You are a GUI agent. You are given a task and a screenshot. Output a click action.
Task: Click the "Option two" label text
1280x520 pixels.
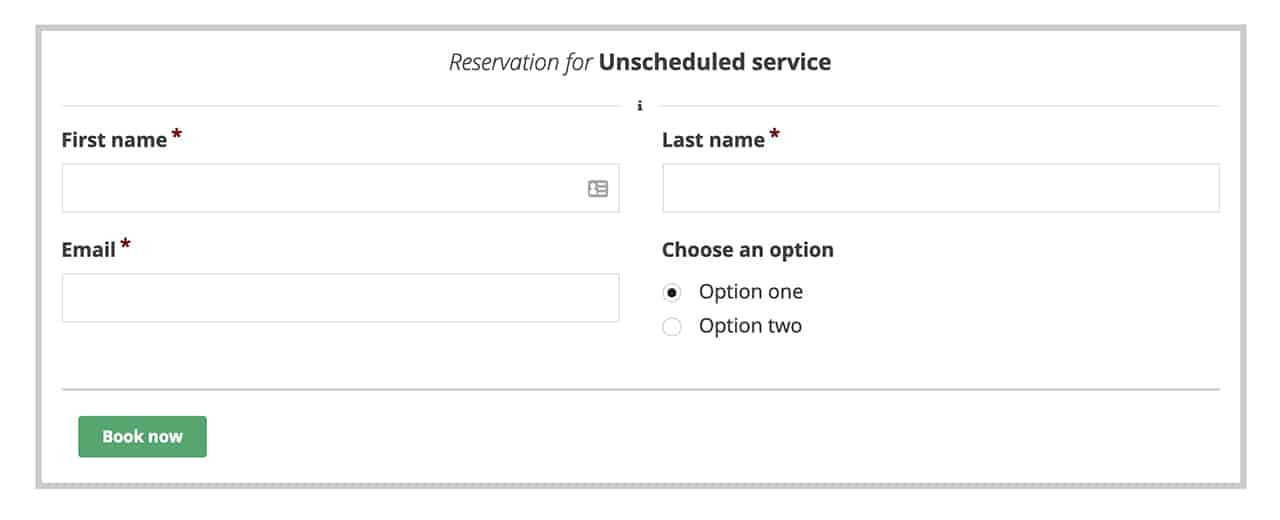750,326
